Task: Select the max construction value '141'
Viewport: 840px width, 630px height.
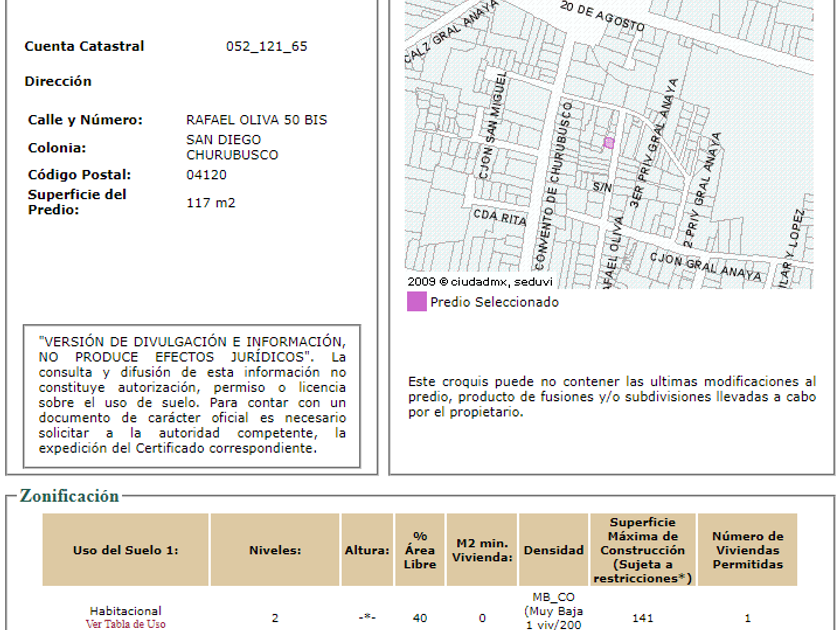Action: point(642,618)
